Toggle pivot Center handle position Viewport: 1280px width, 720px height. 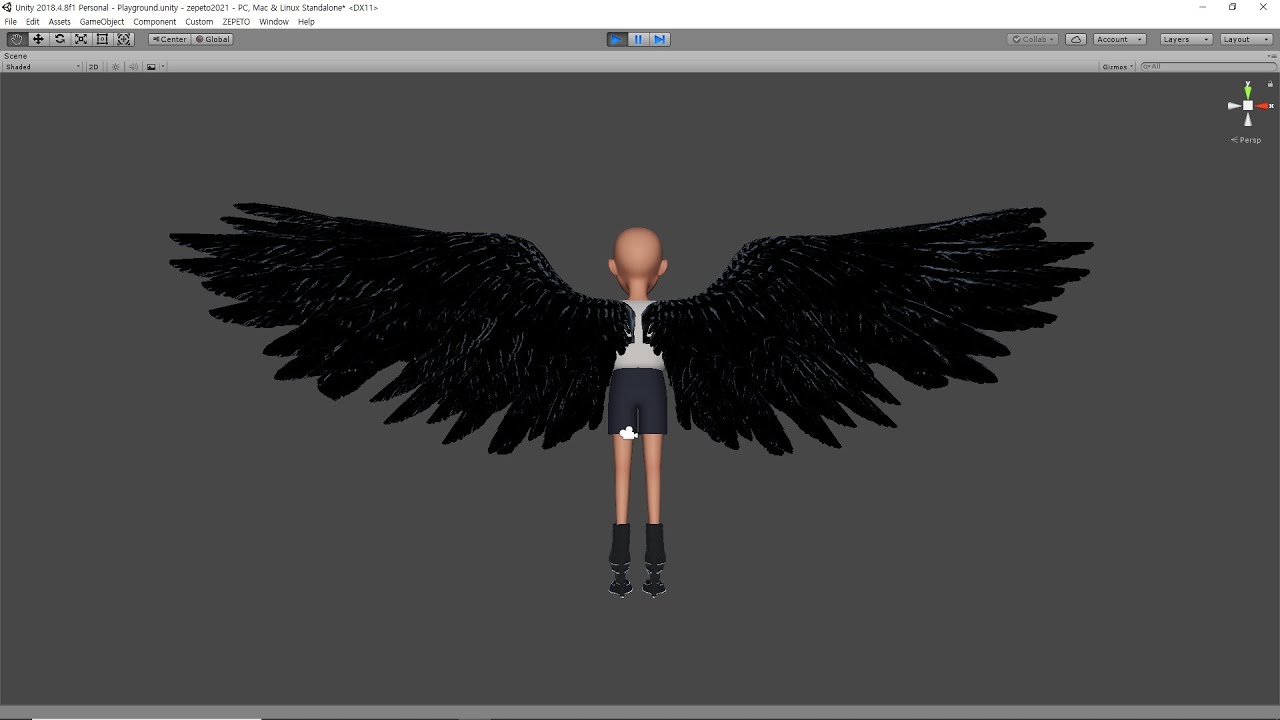(169, 39)
